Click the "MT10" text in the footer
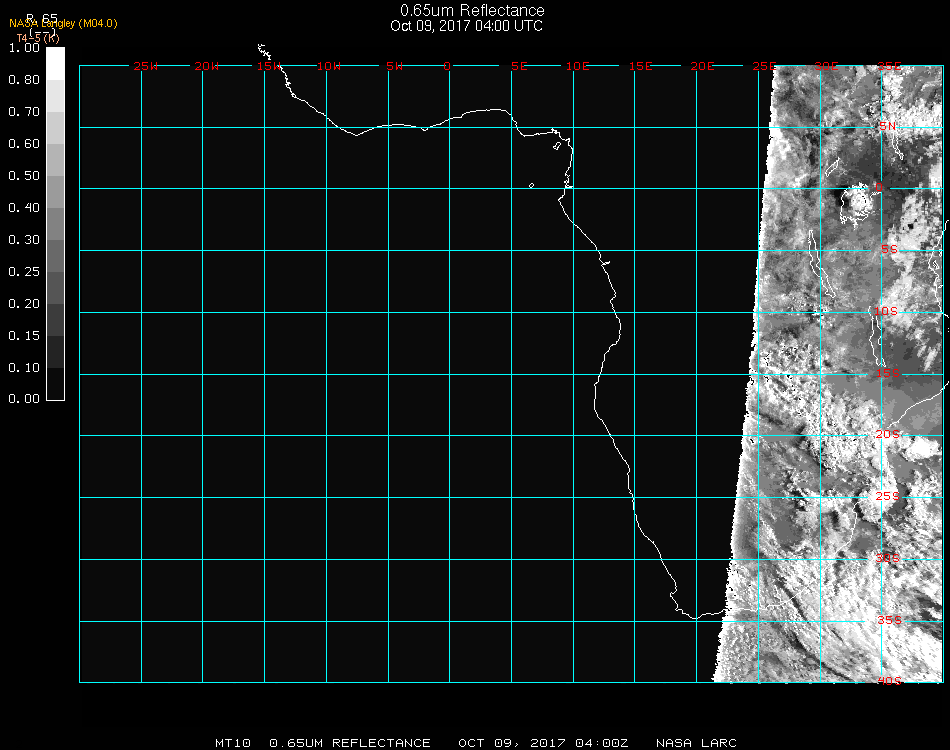Viewport: 950px width, 750px height. click(x=233, y=743)
